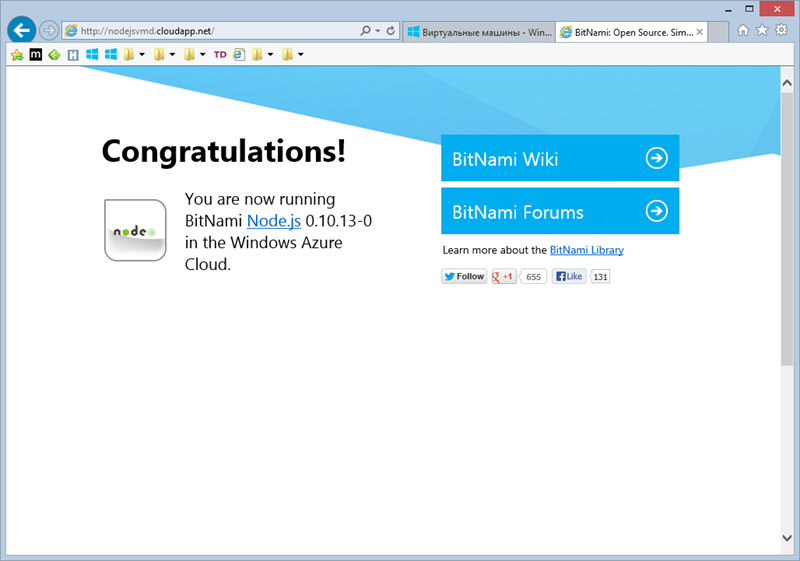This screenshot has height=561, width=800.
Task: Click the Refresh page icon
Action: click(x=391, y=31)
